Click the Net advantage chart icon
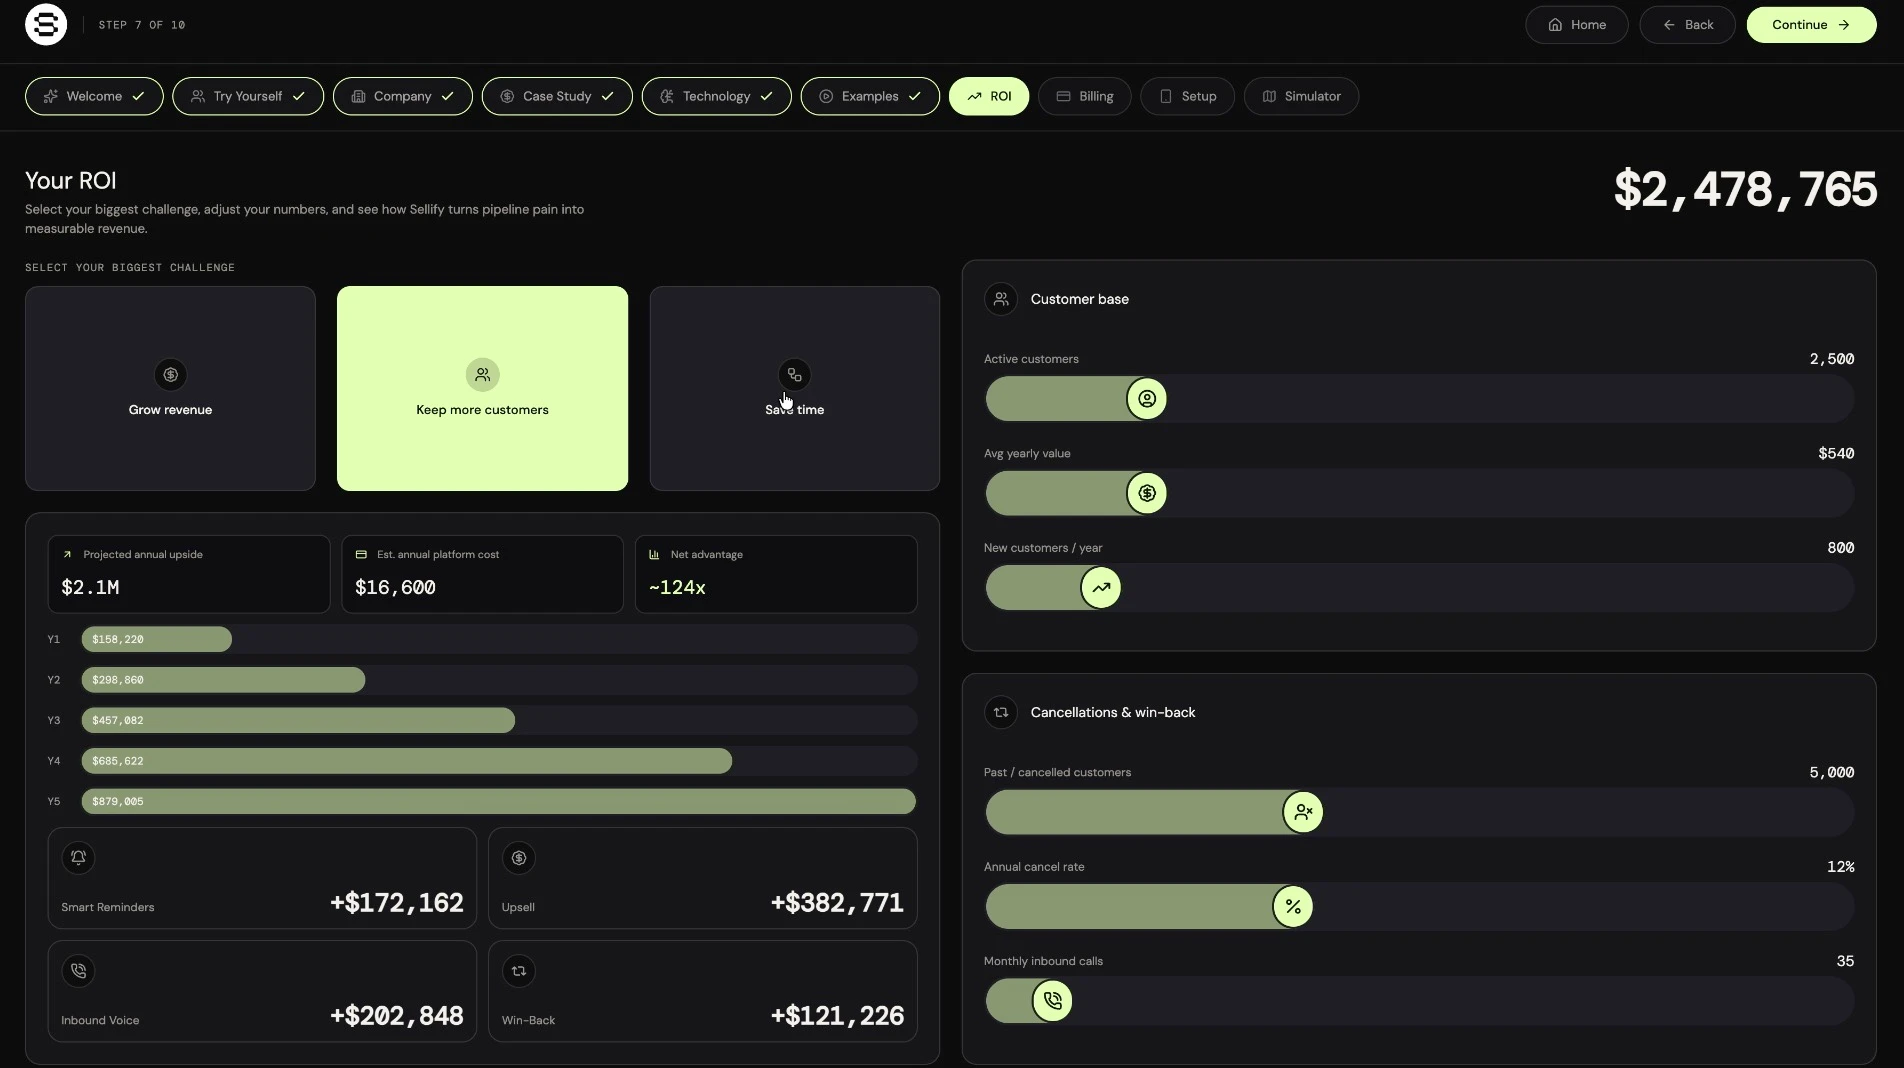This screenshot has width=1904, height=1068. [x=654, y=554]
